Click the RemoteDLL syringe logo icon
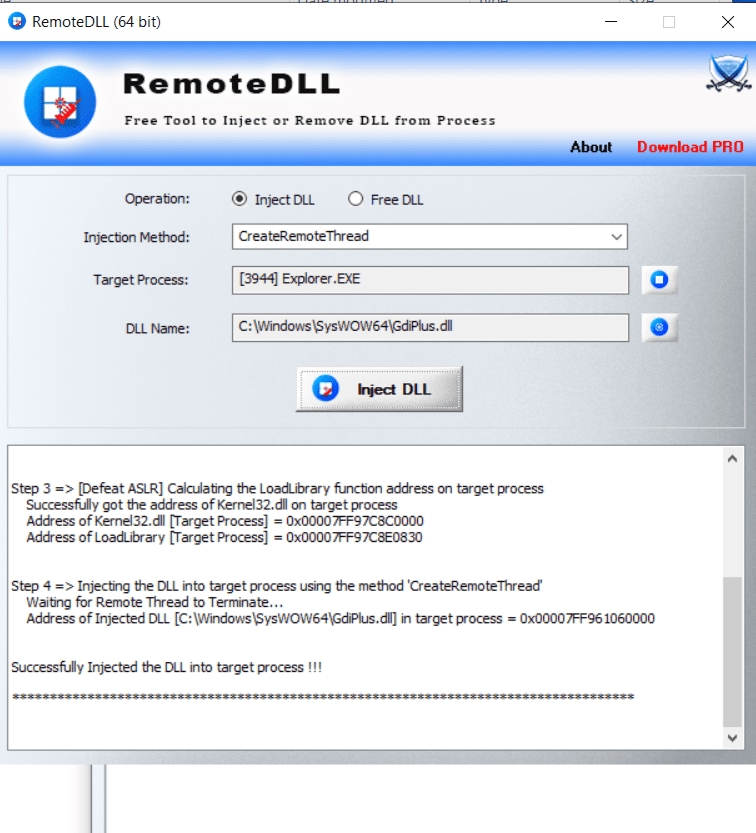The image size is (756, 833). (60, 101)
